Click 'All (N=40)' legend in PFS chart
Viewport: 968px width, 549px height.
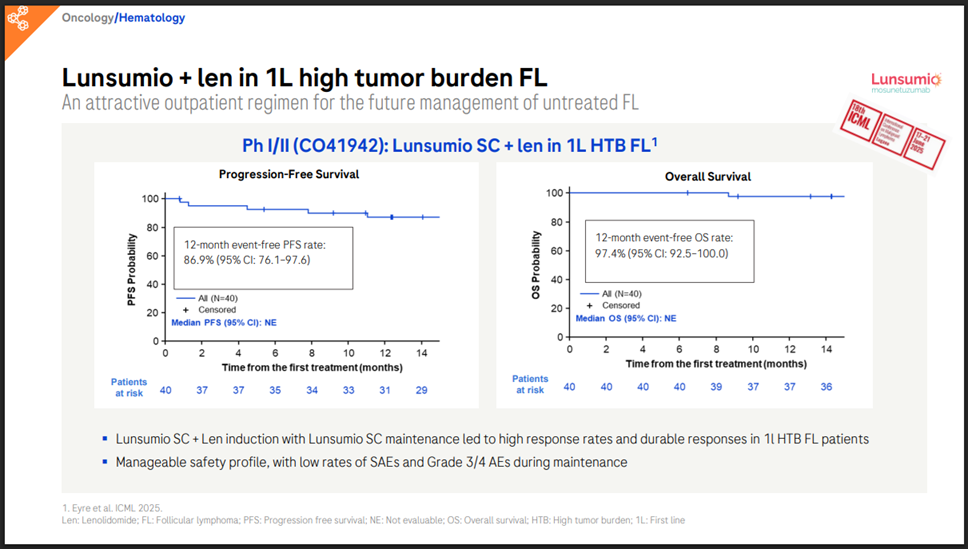tap(207, 298)
